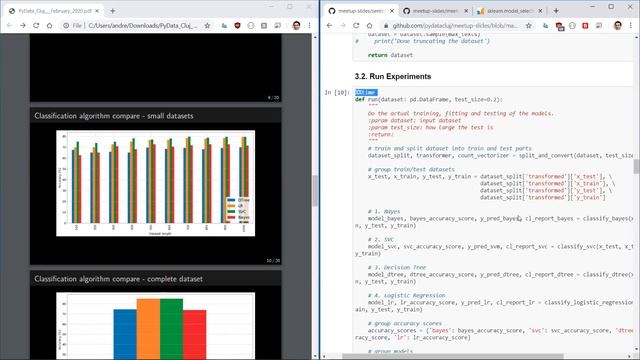Open profile avatar in GitHub browser window
The height and width of the screenshot is (360, 640).
tap(618, 26)
